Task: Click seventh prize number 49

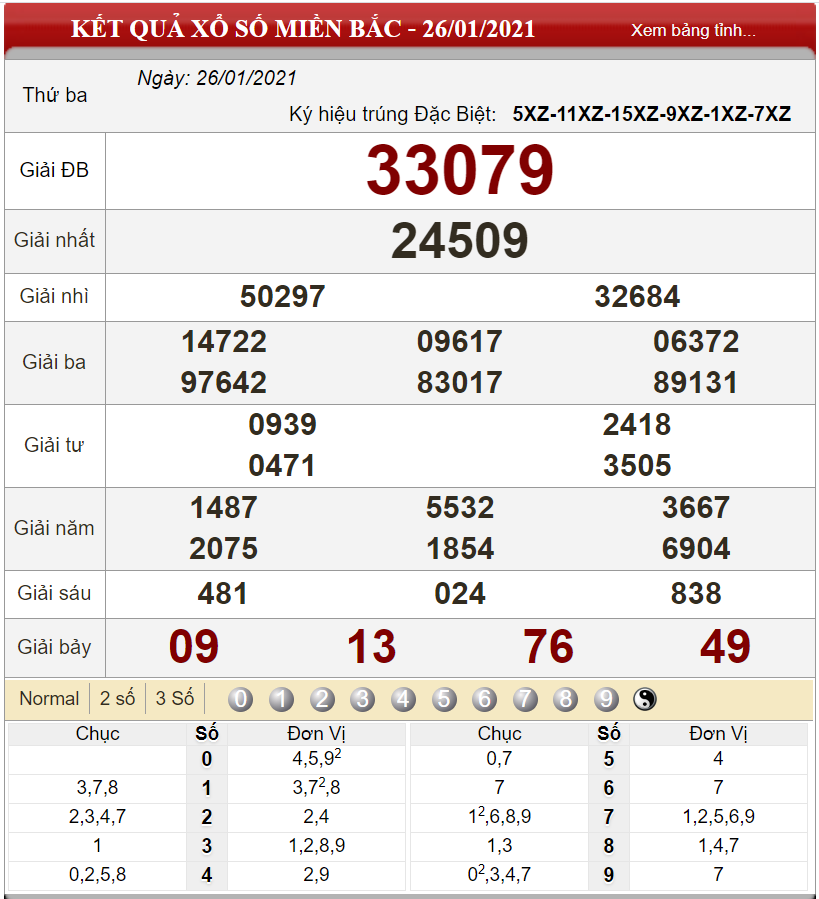Action: [726, 647]
